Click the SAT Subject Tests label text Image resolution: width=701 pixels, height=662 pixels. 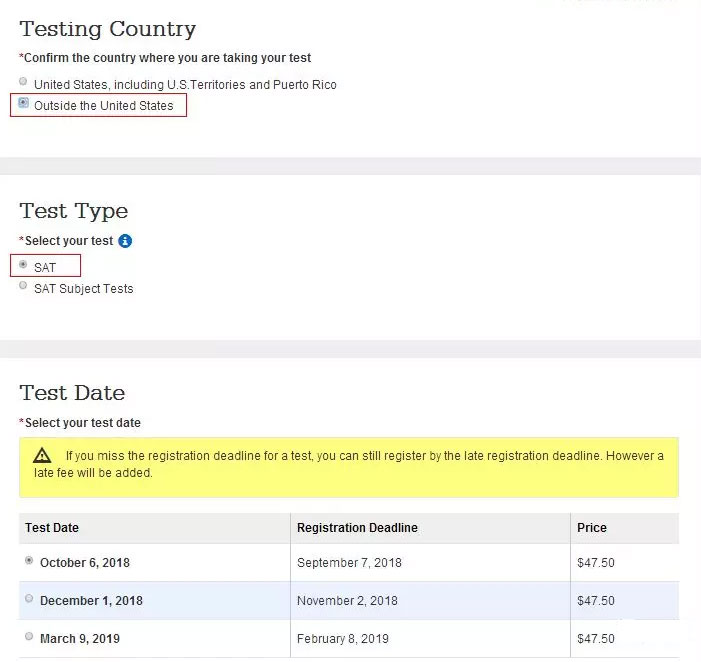pyautogui.click(x=84, y=289)
